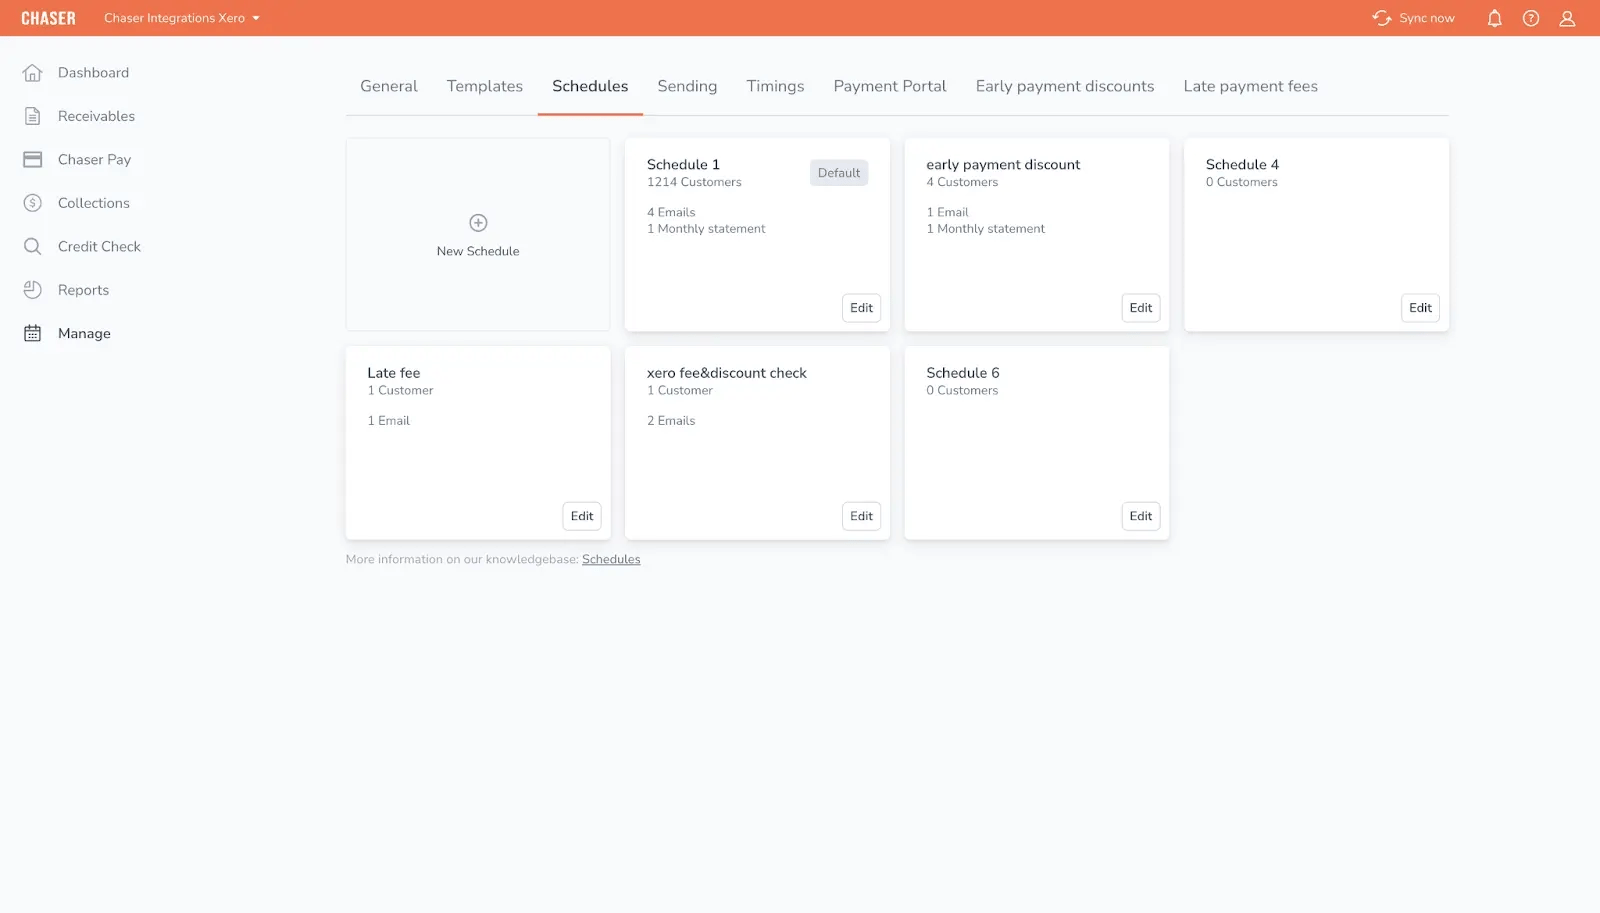
Task: Click the Manage calendar icon
Action: click(x=33, y=334)
